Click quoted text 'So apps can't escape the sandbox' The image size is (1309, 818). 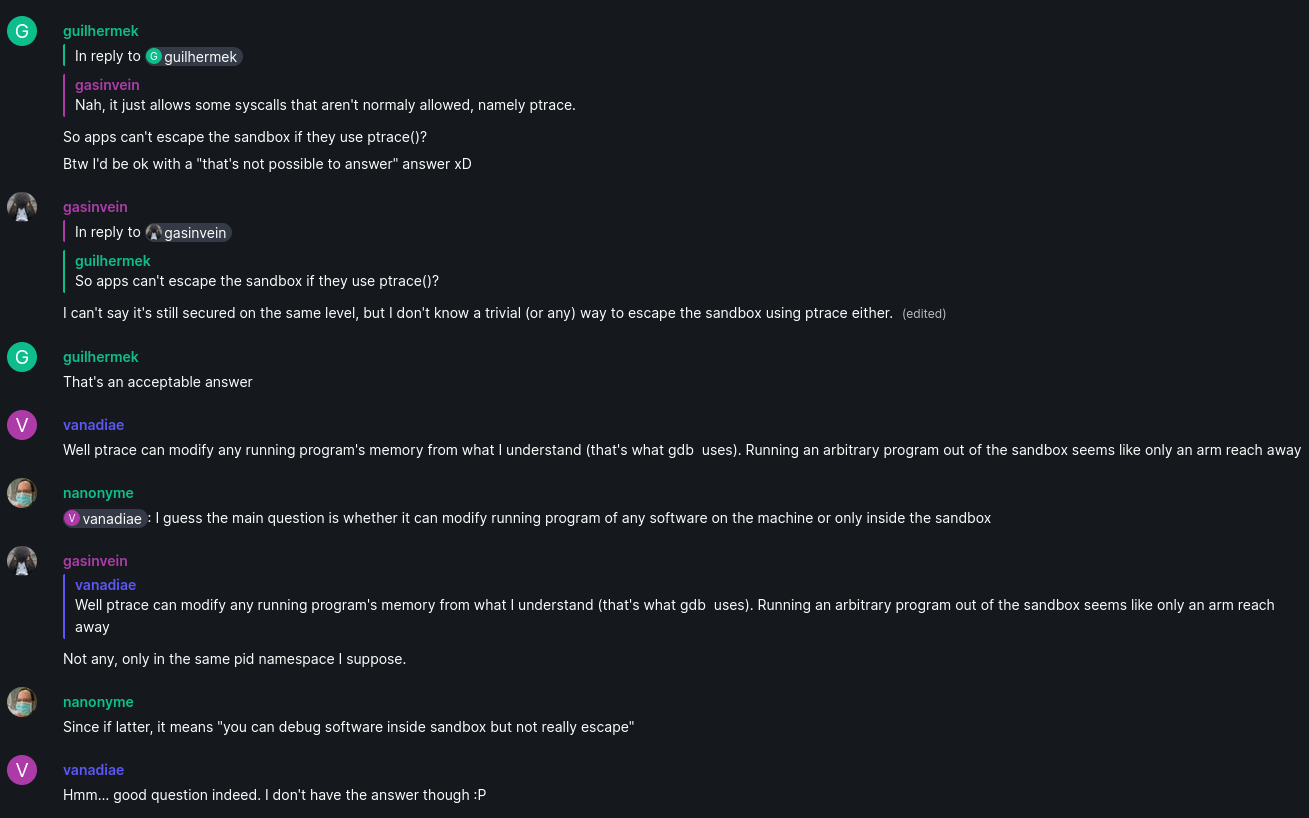click(x=256, y=281)
